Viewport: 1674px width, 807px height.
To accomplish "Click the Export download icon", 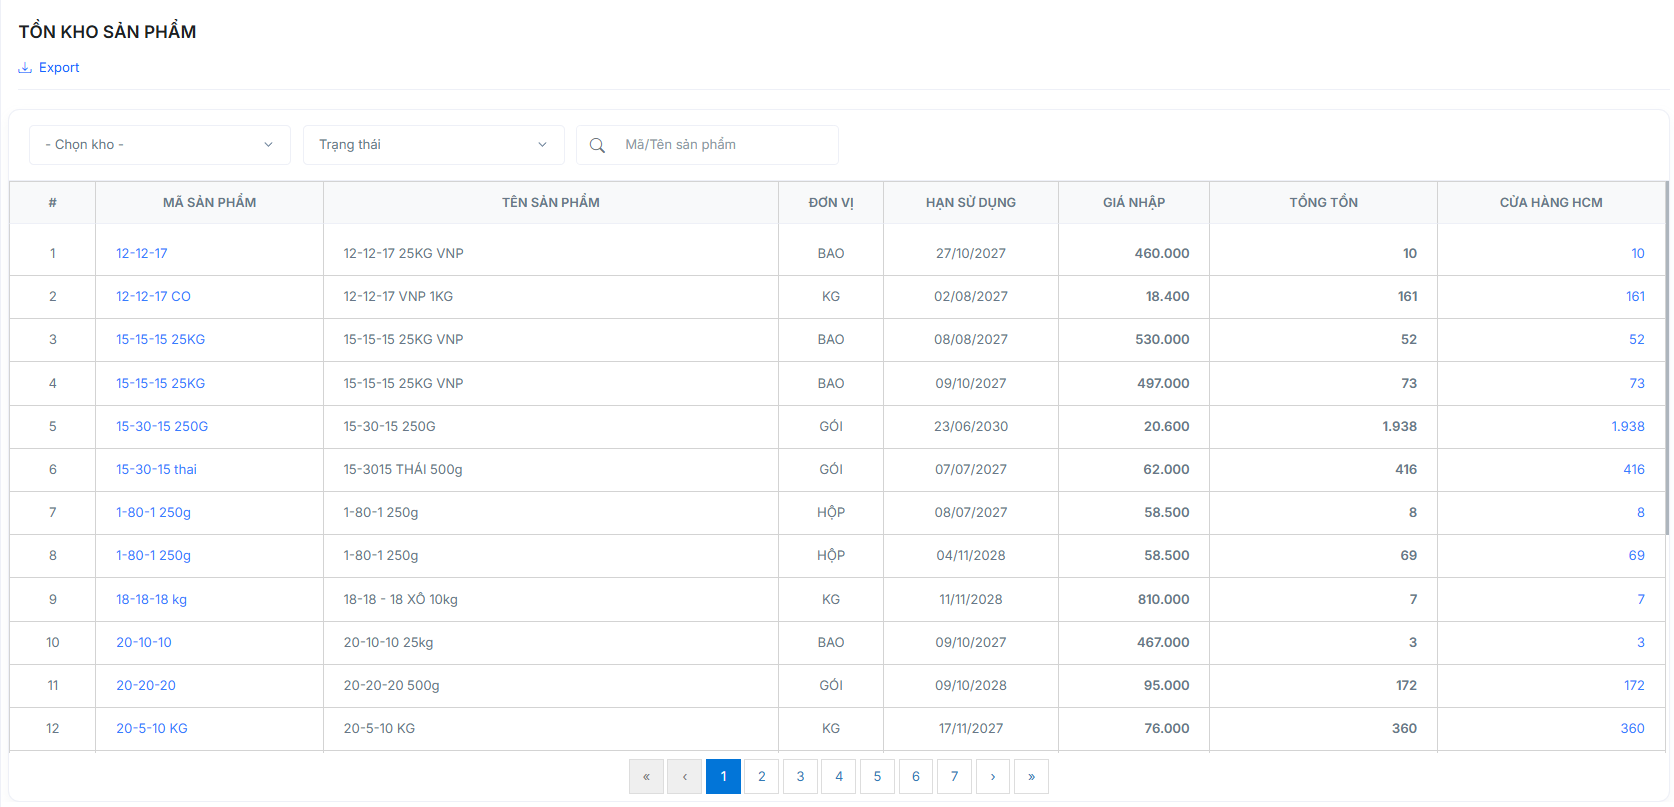I will [25, 68].
